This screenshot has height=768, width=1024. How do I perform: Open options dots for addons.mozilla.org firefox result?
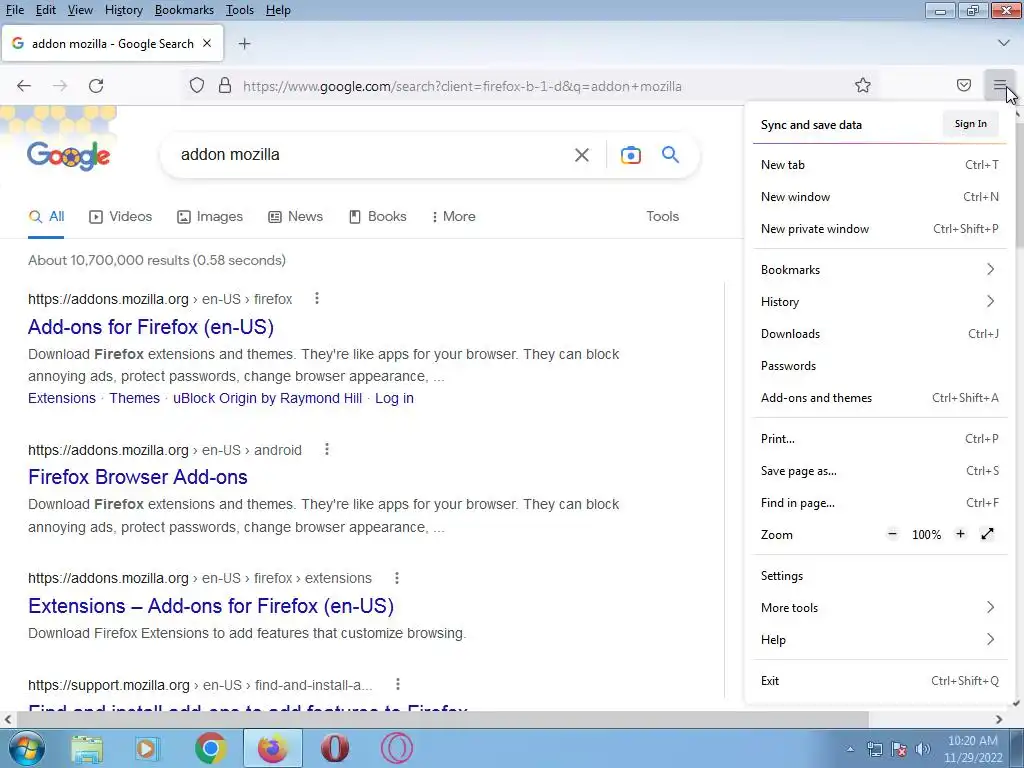click(317, 298)
